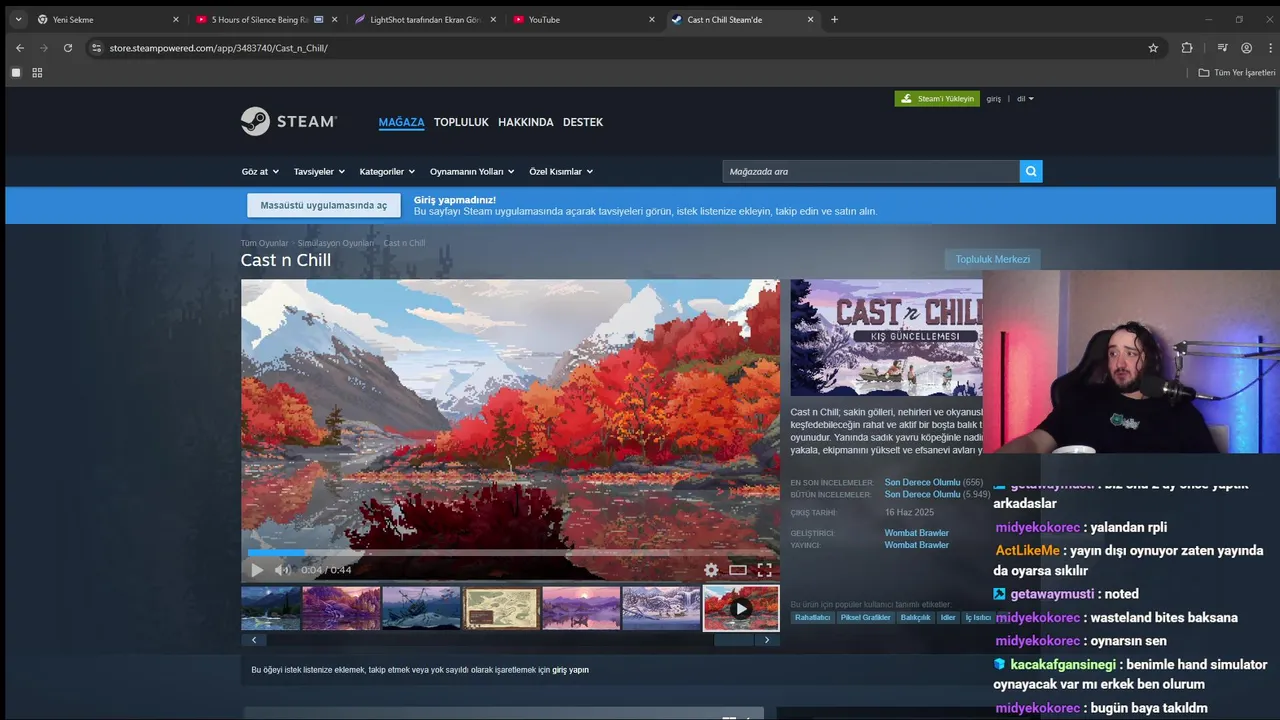The image size is (1280, 720).
Task: Switch to the LightShot browser tab
Action: tap(425, 19)
